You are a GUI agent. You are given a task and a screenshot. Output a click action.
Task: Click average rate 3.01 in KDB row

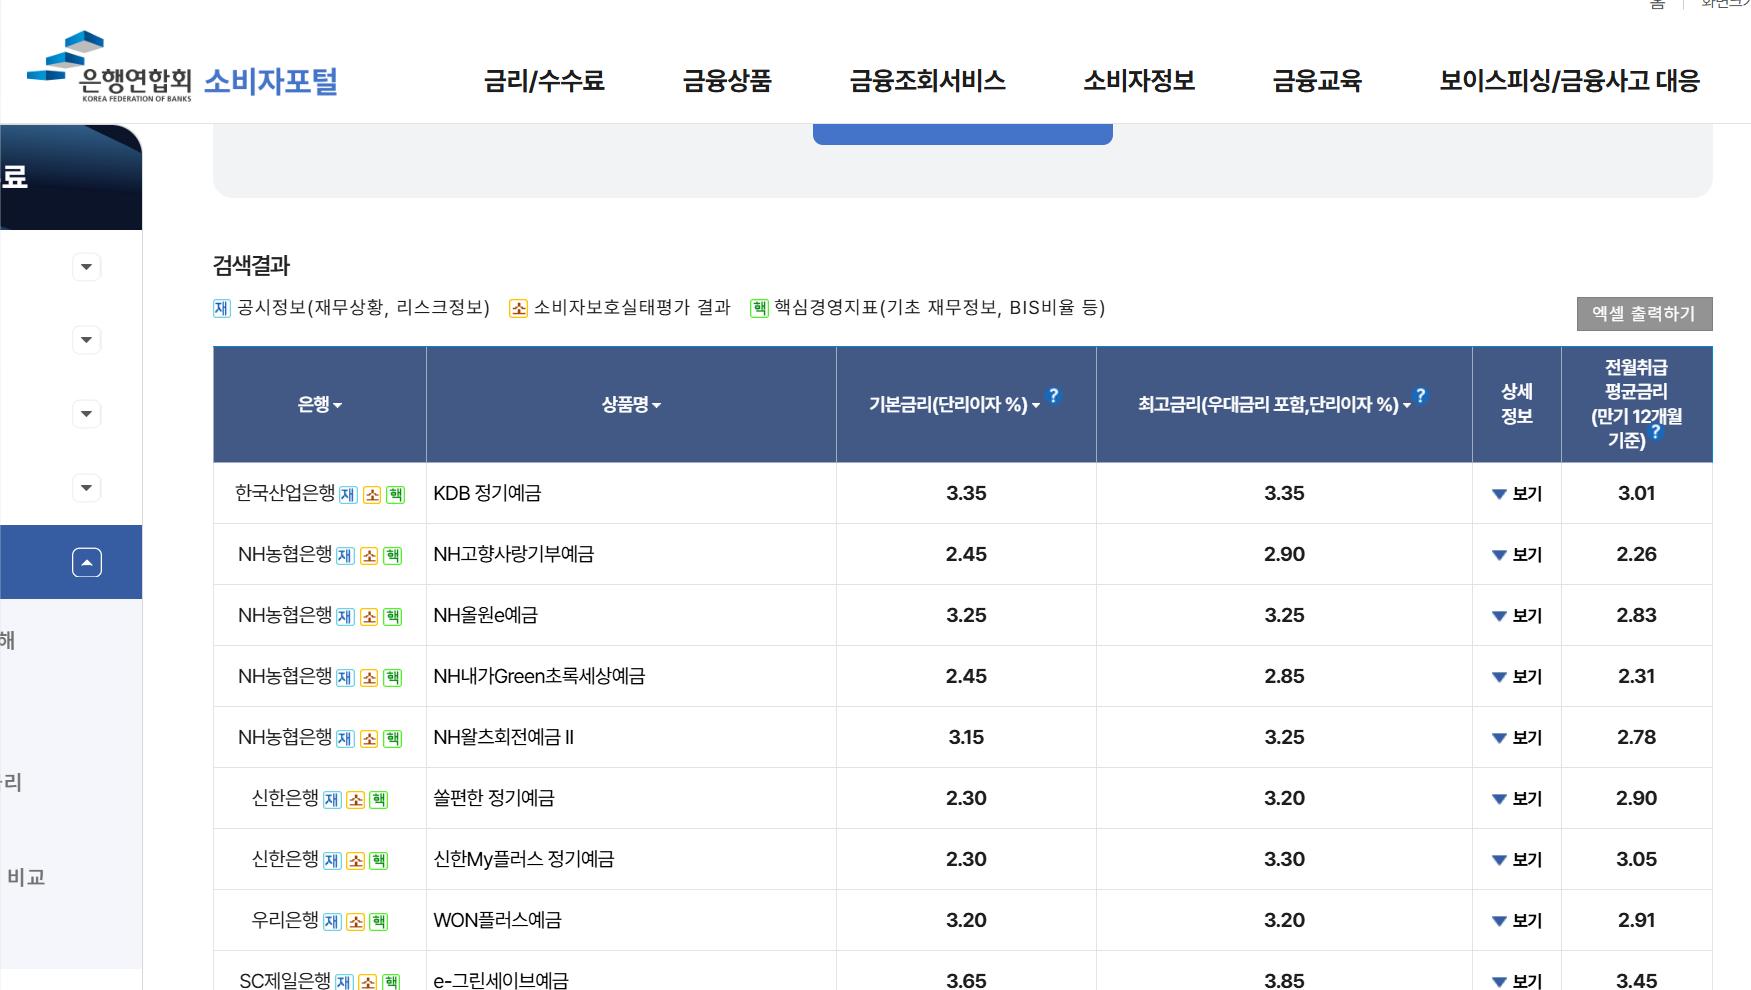coord(1636,493)
